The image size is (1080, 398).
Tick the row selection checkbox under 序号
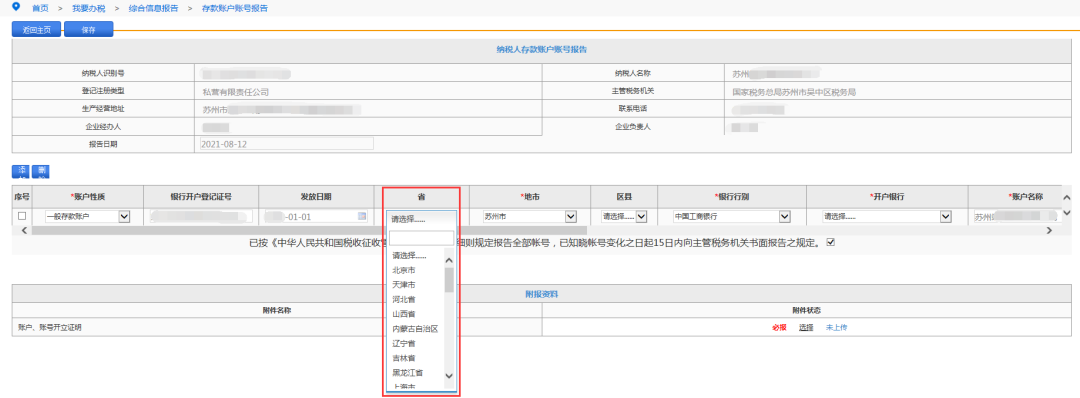[x=22, y=216]
